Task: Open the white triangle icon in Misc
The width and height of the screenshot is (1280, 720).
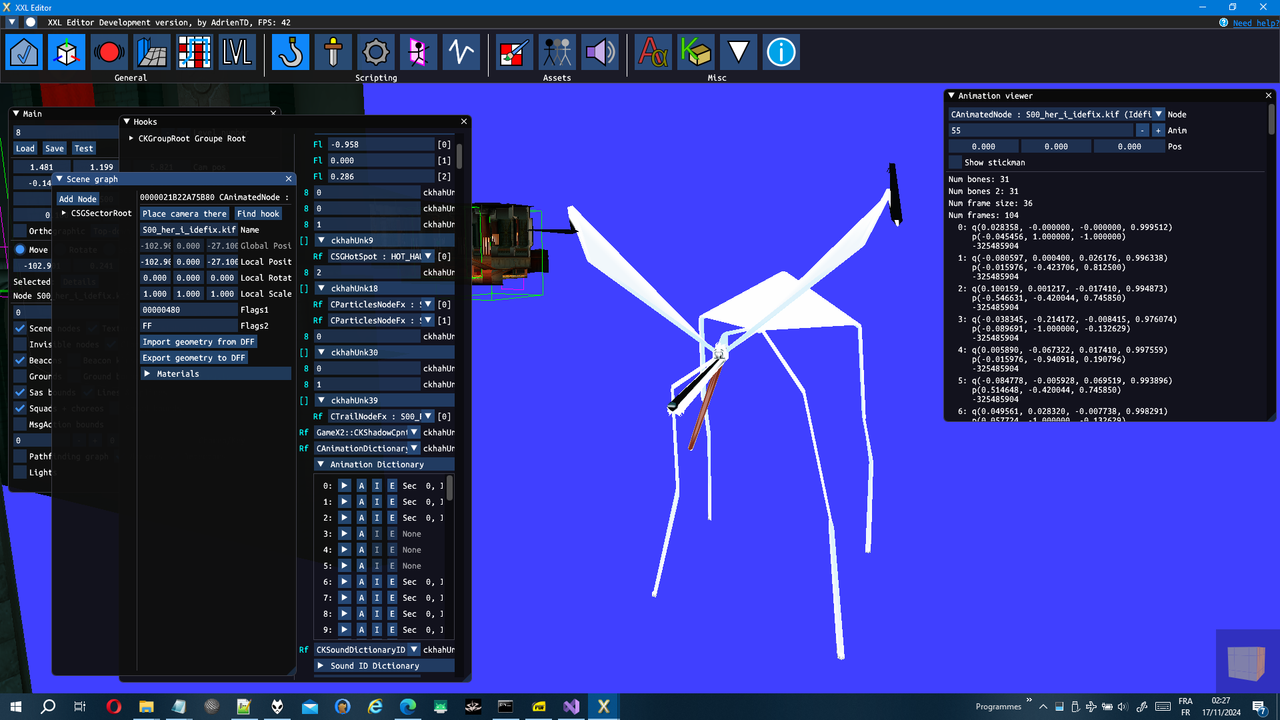Action: pos(738,52)
